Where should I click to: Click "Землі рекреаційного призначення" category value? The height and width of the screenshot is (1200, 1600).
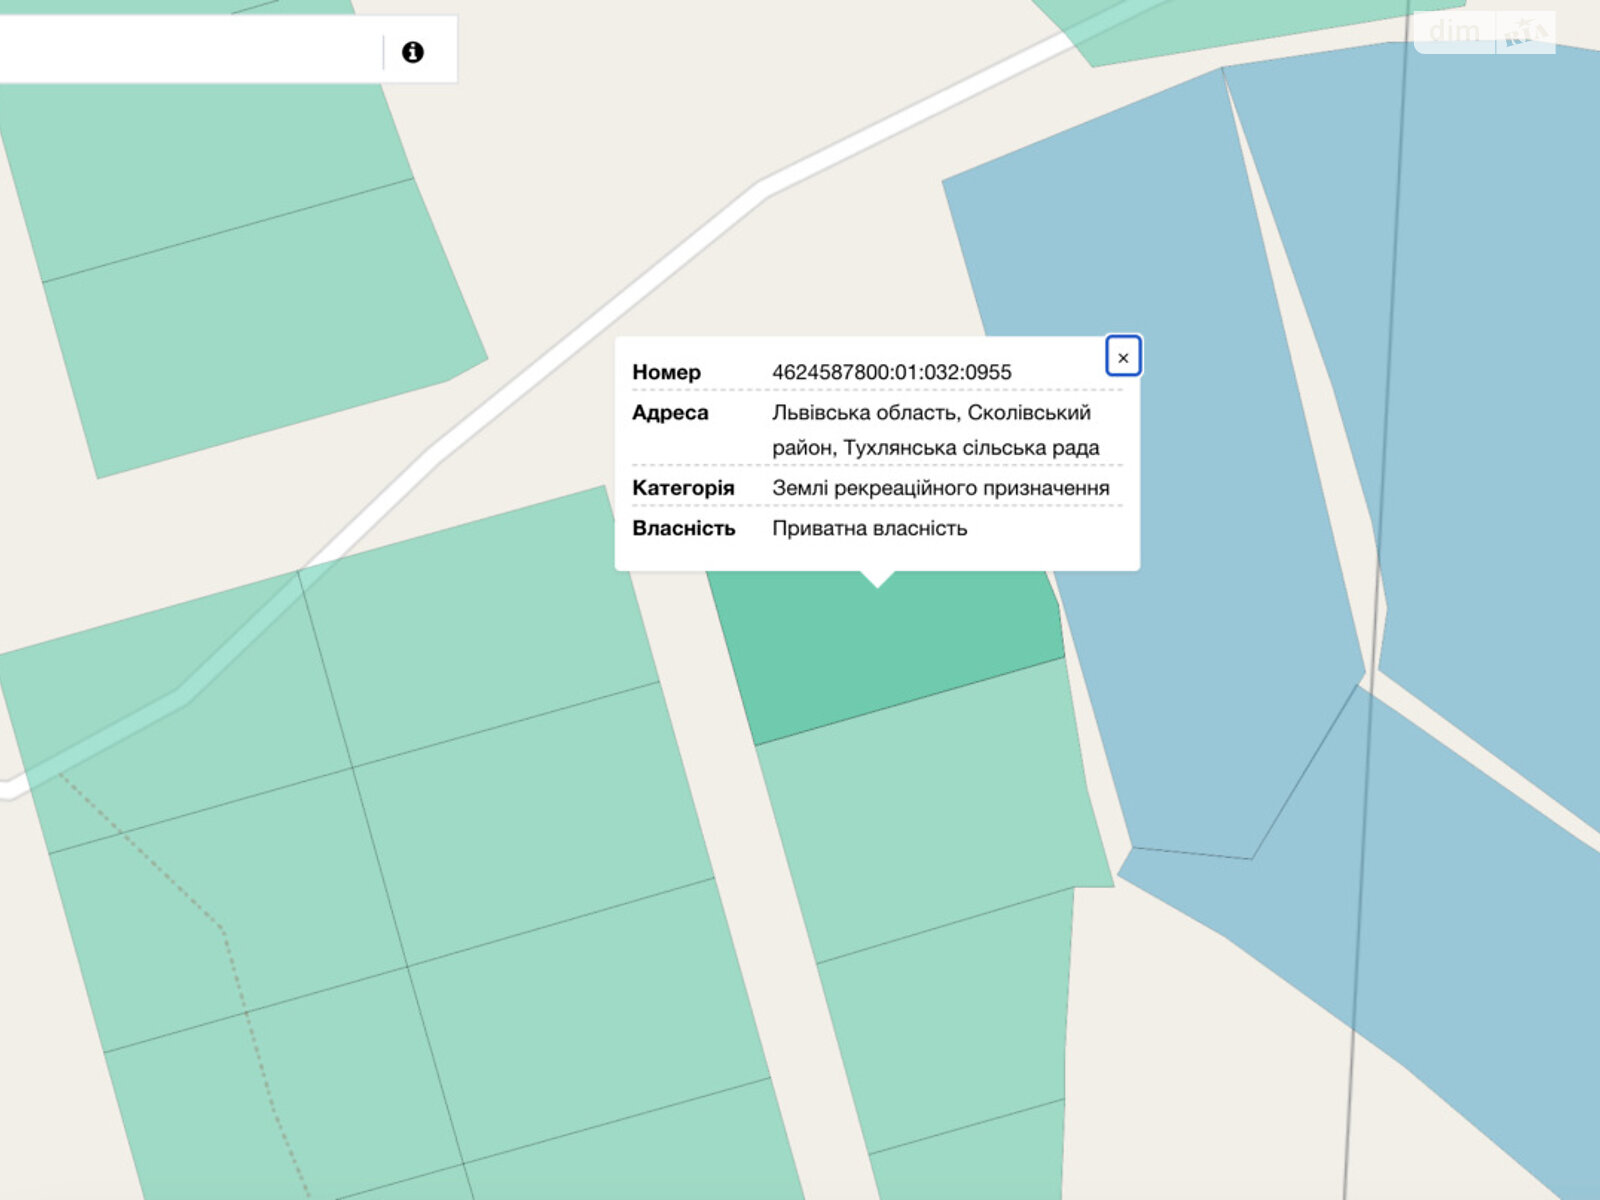pyautogui.click(x=940, y=488)
